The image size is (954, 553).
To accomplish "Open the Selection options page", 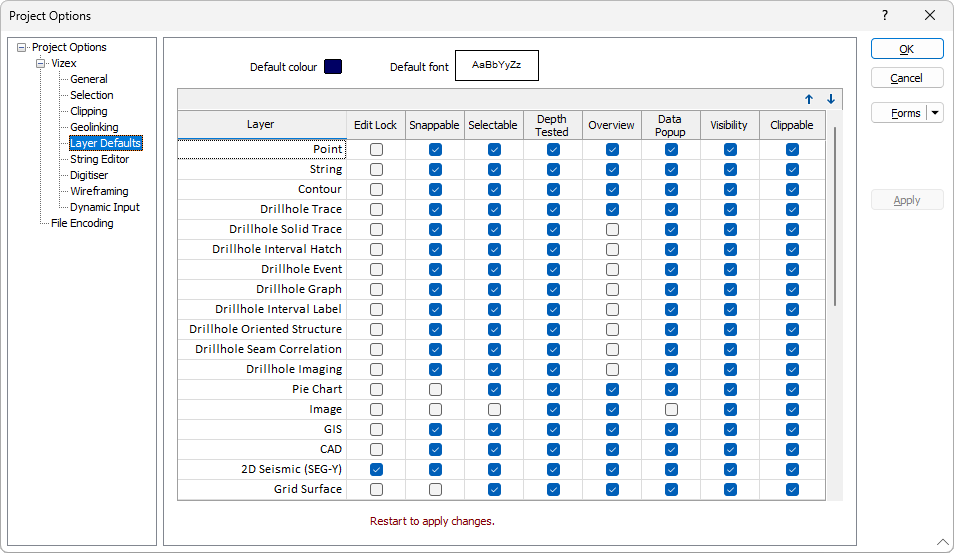I will tap(92, 95).
